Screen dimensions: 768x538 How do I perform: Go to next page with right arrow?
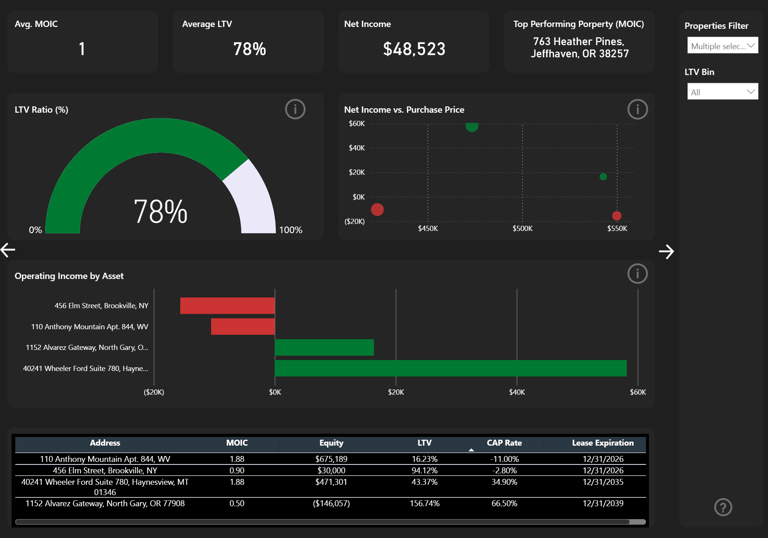[666, 251]
